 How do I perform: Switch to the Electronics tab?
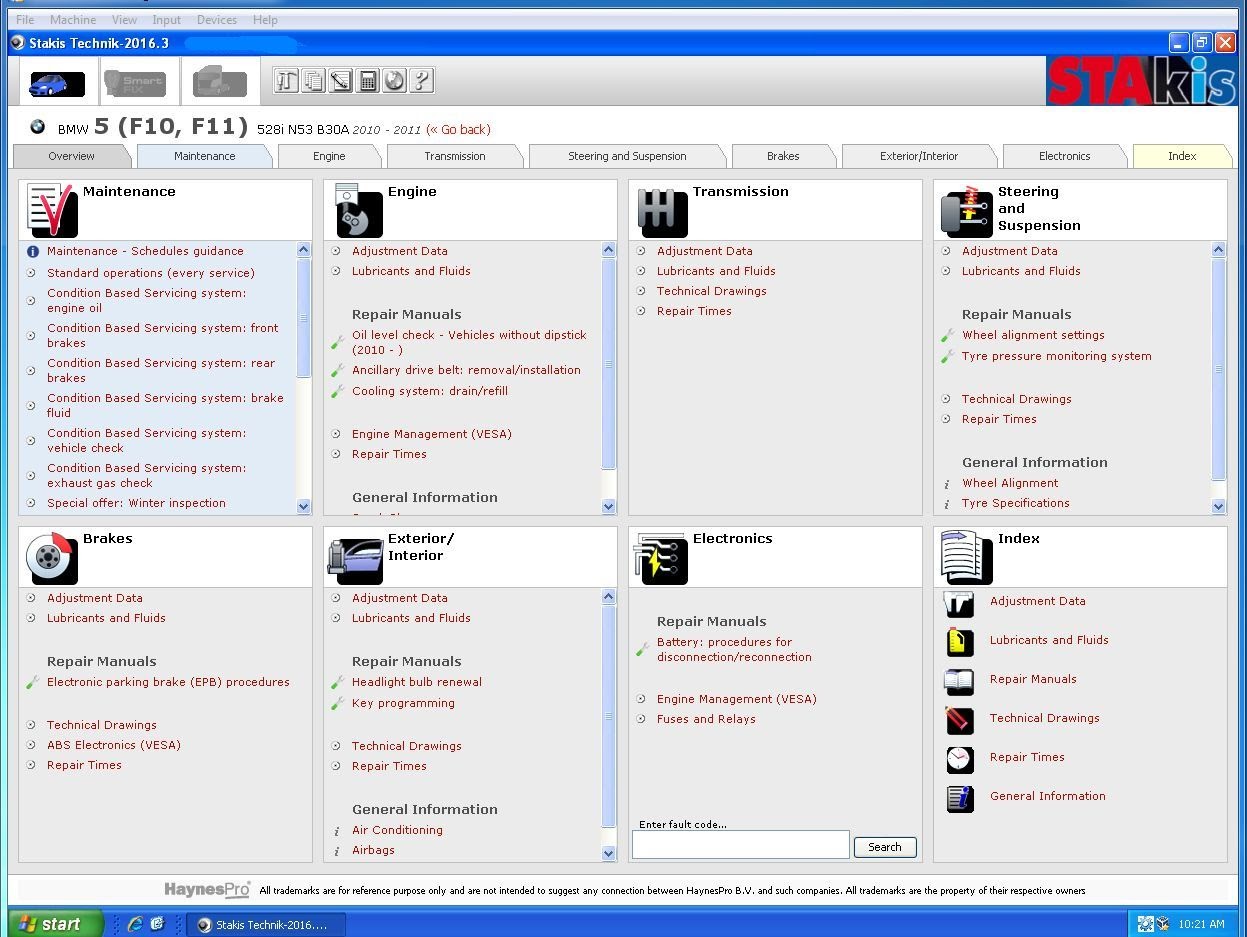coord(1064,156)
